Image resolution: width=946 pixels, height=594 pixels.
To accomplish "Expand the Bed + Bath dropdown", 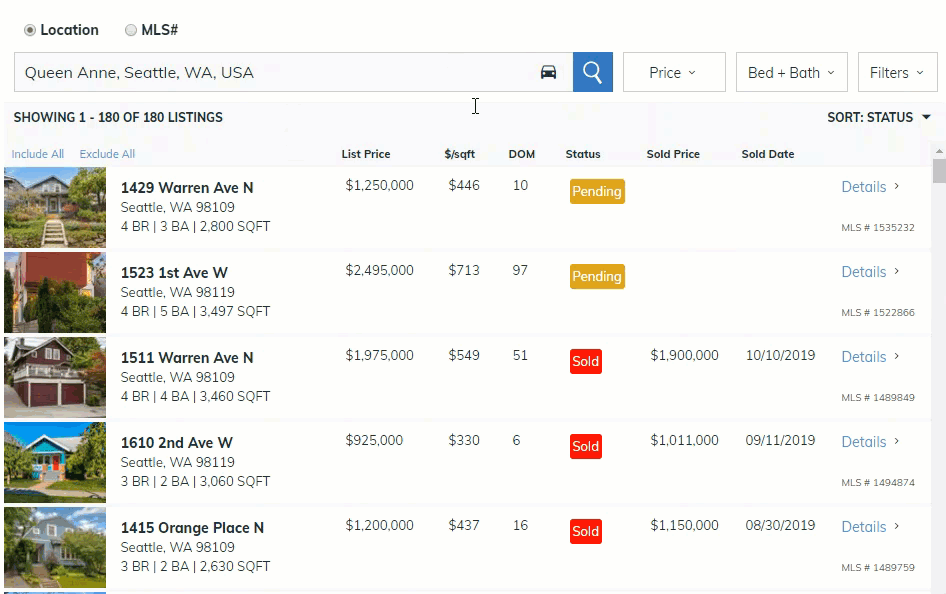I will pyautogui.click(x=791, y=72).
